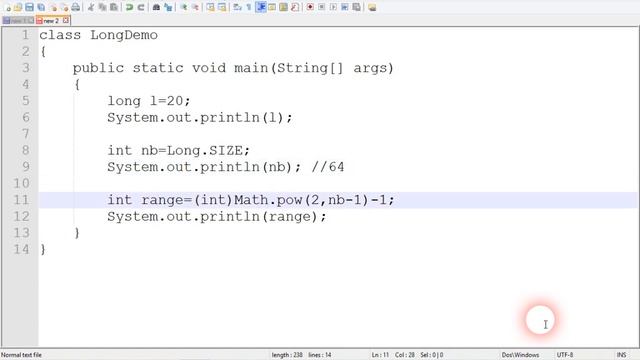
Task: Click the 'int nb=Long.SIZE;' line
Action: pyautogui.click(x=178, y=150)
